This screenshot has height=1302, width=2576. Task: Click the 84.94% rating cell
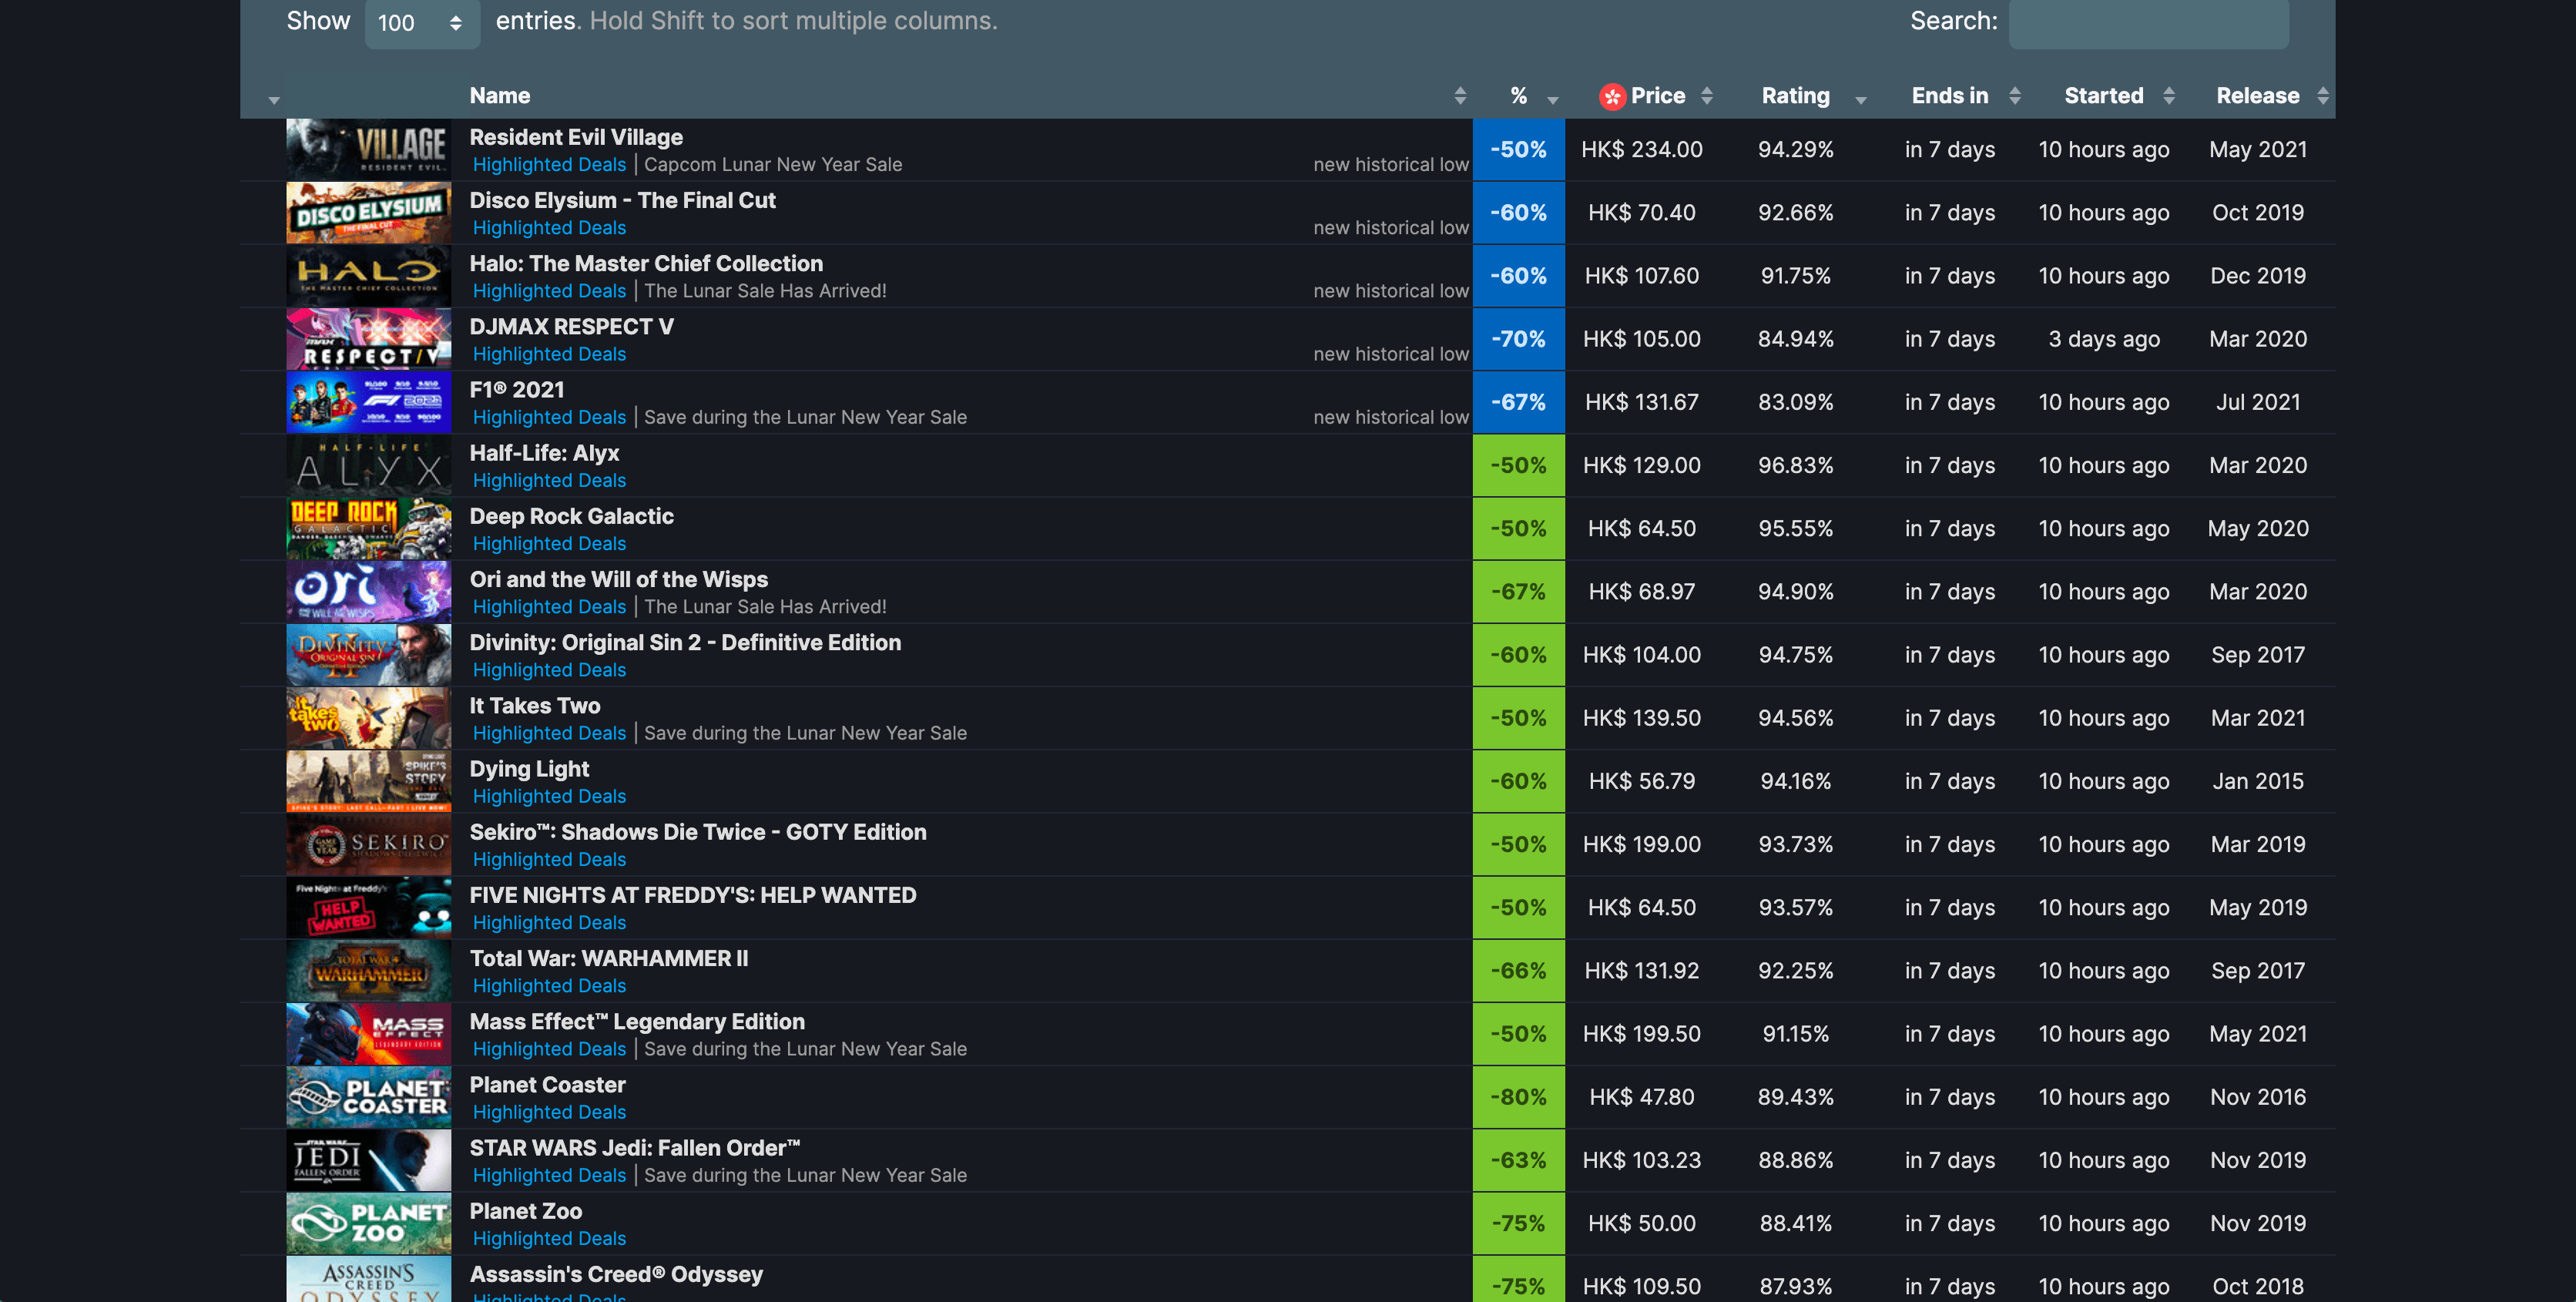[1795, 339]
